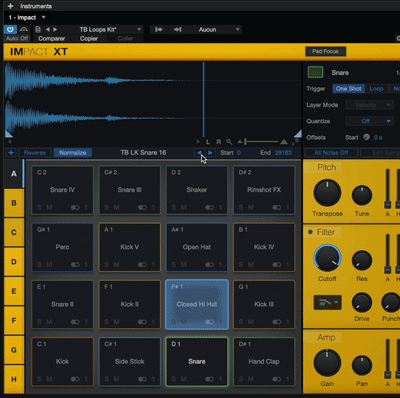Click the green Snare pad color swatch
This screenshot has width=400, height=398.
(x=315, y=72)
